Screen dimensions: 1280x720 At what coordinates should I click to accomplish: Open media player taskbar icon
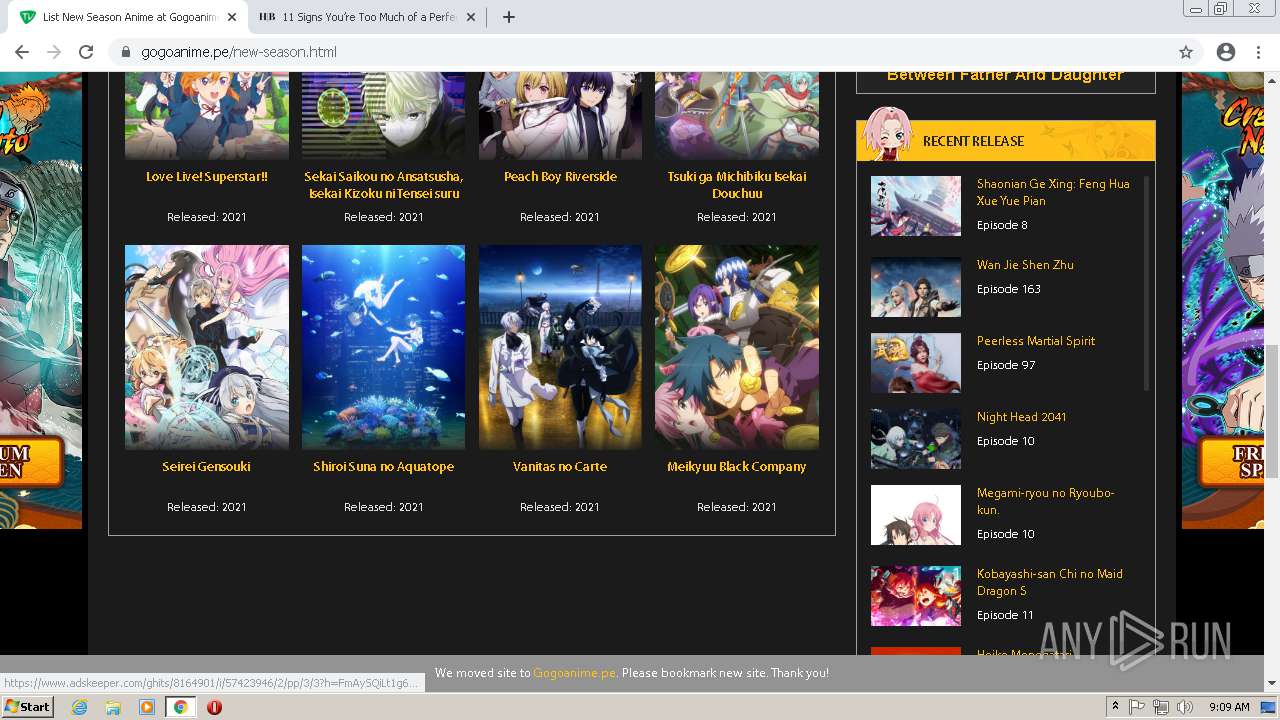147,707
